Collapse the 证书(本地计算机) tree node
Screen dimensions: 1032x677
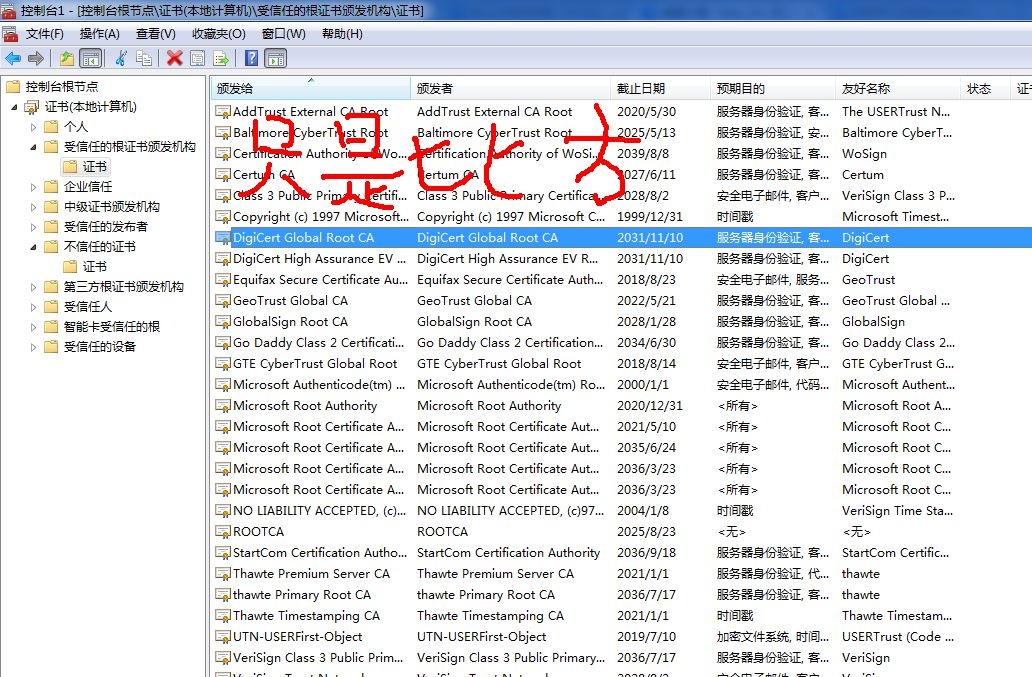click(x=14, y=107)
